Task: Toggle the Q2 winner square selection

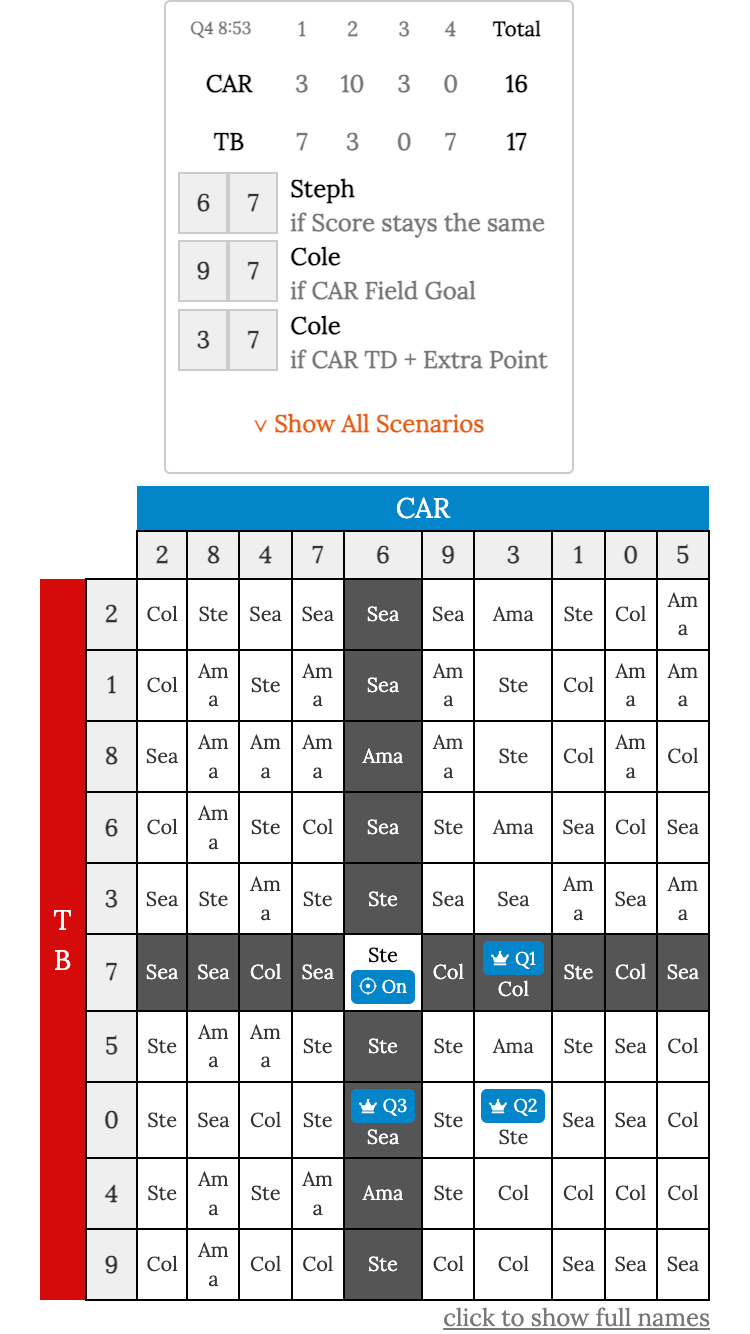Action: click(x=513, y=1120)
